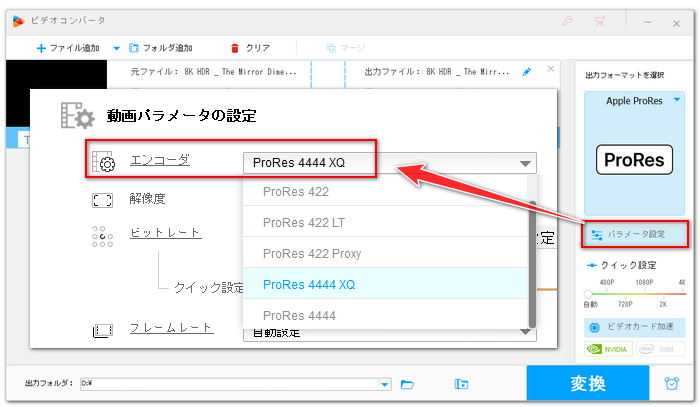The height and width of the screenshot is (407, 700).
Task: Click the クリア trash icon
Action: point(235,47)
